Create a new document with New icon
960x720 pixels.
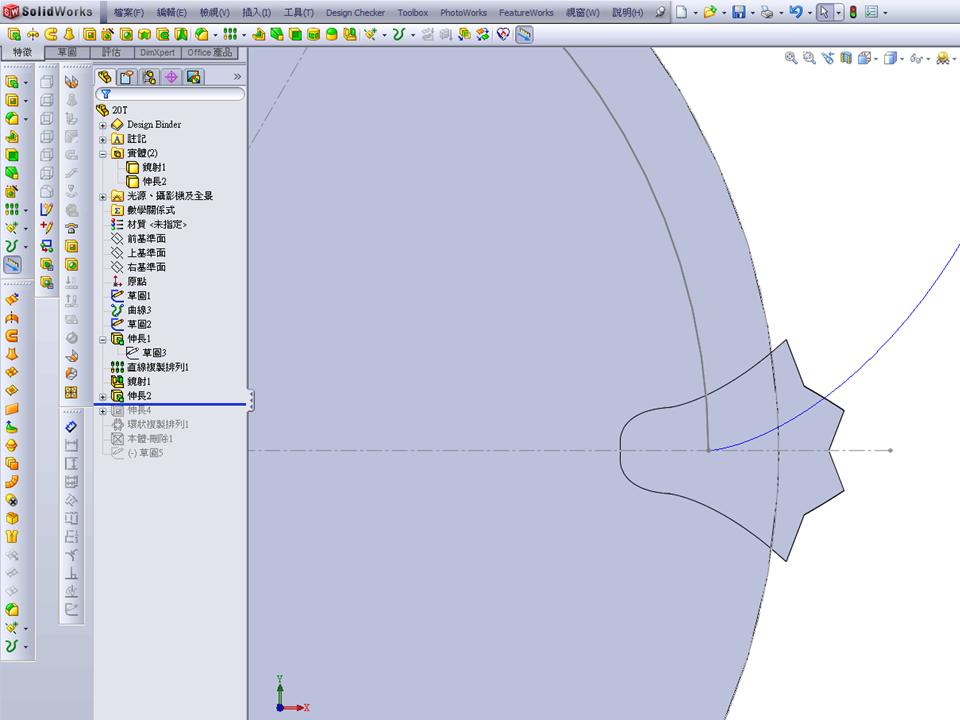(681, 12)
